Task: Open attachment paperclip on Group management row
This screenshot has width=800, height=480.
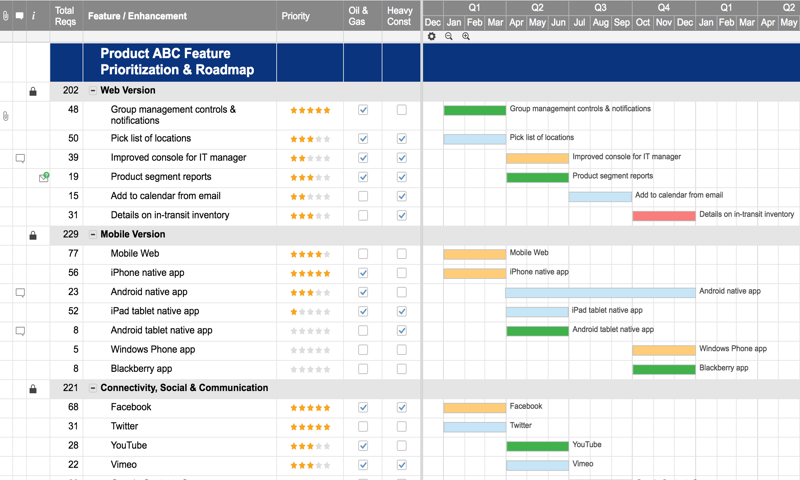Action: [x=6, y=116]
